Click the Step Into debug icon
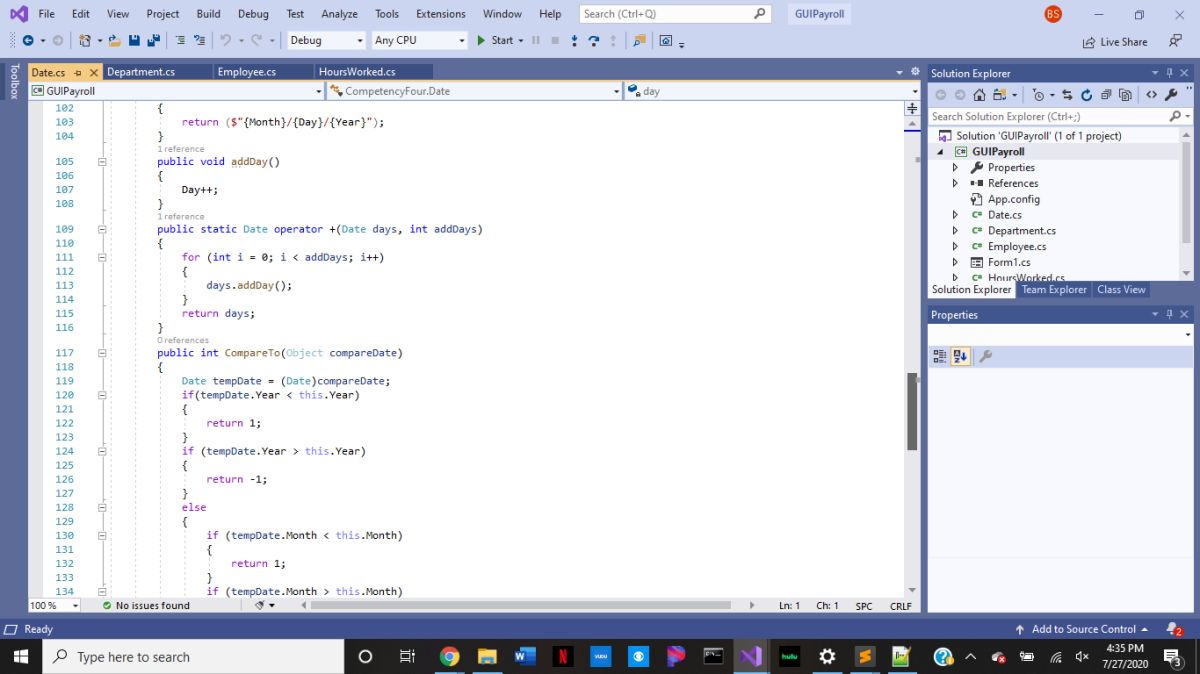The width and height of the screenshot is (1200, 674). [x=574, y=41]
